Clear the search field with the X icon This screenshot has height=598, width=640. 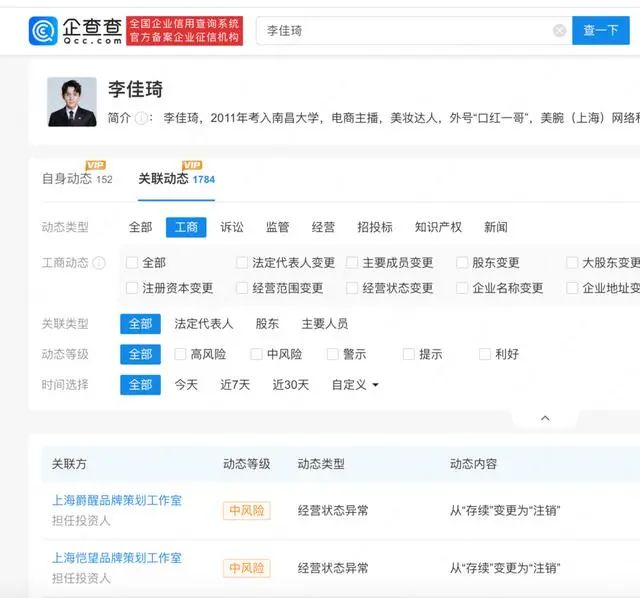pos(559,31)
